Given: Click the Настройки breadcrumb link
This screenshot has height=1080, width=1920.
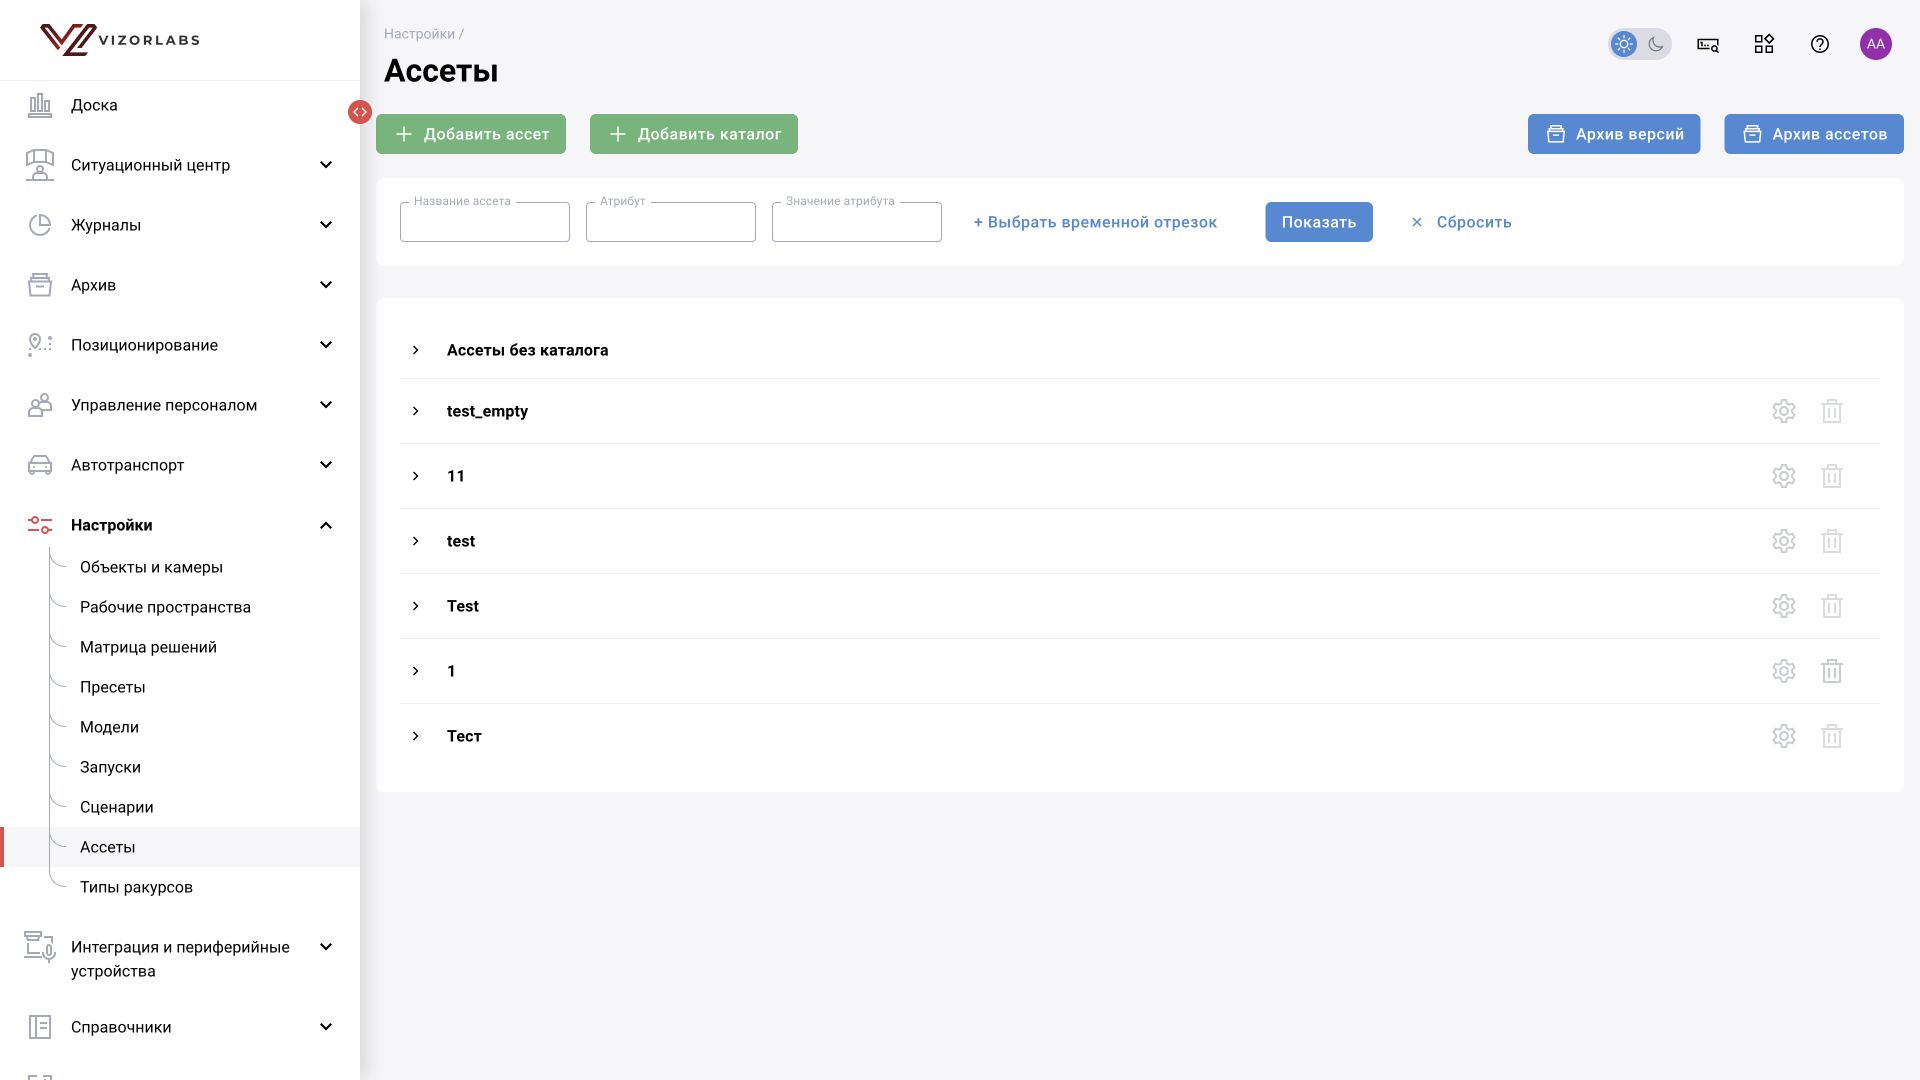Looking at the screenshot, I should tap(419, 34).
